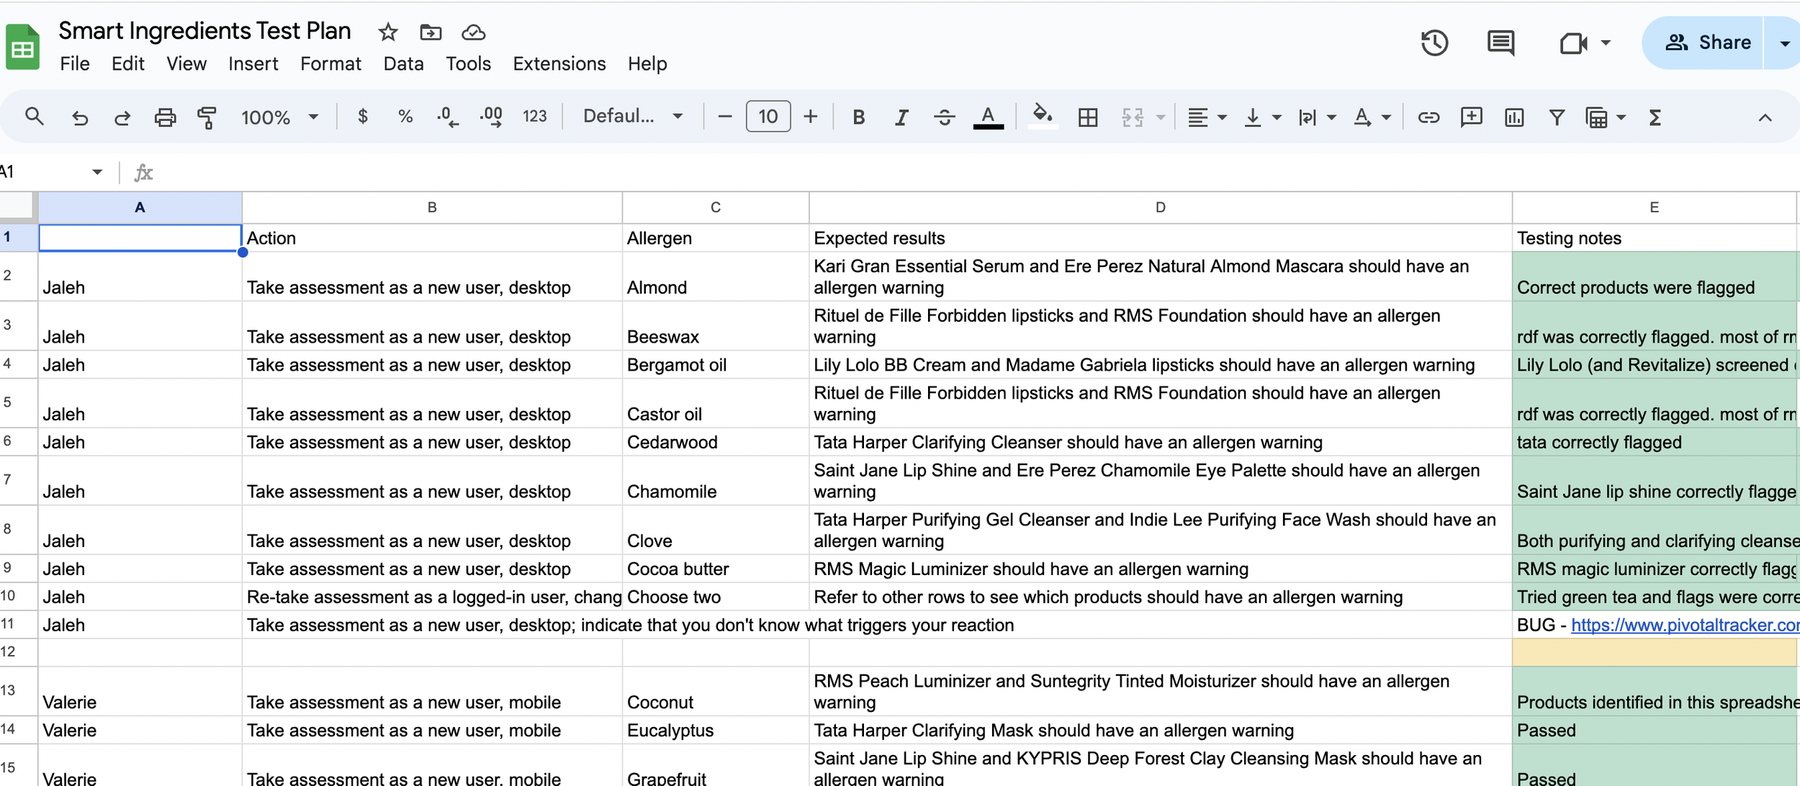Open the Google Sheets home icon
The width and height of the screenshot is (1800, 786).
(23, 47)
